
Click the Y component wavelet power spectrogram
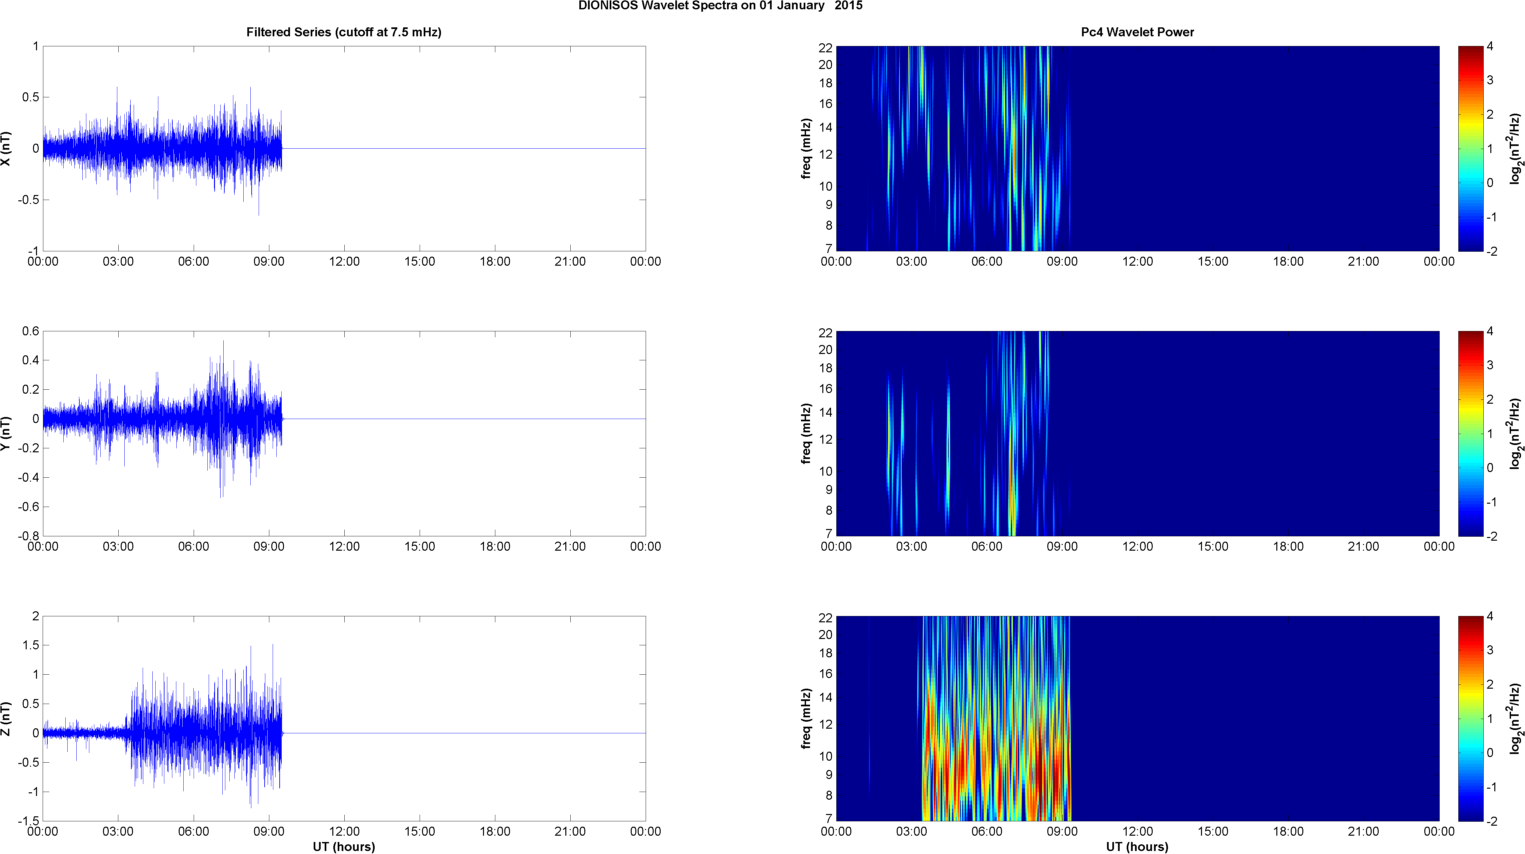click(1137, 433)
